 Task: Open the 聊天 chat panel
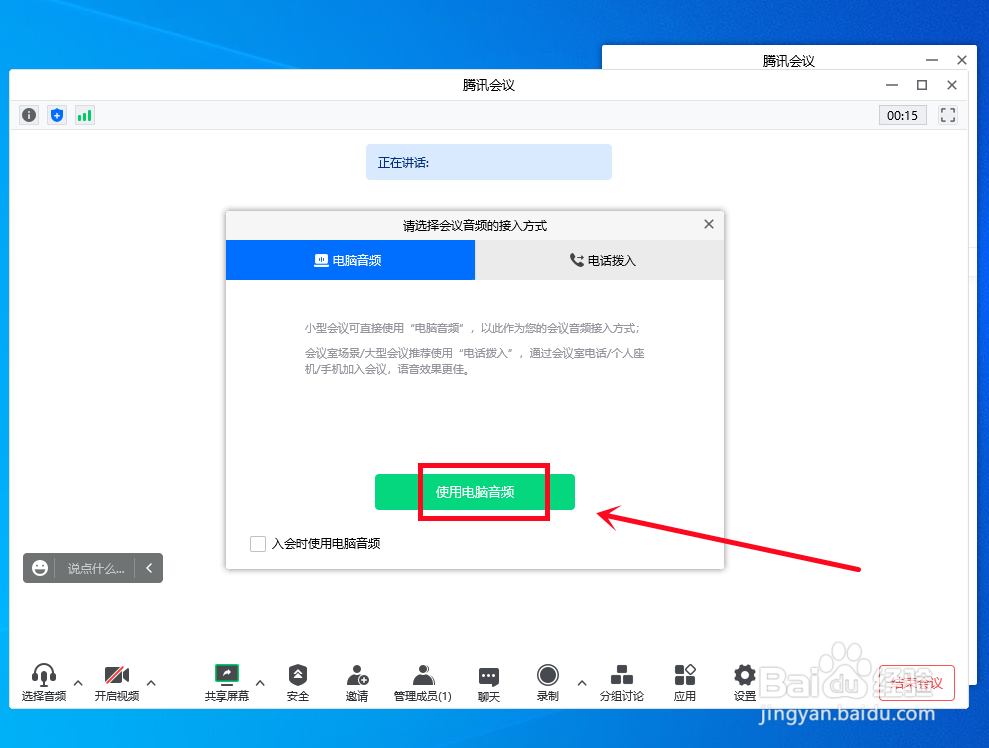pyautogui.click(x=489, y=684)
